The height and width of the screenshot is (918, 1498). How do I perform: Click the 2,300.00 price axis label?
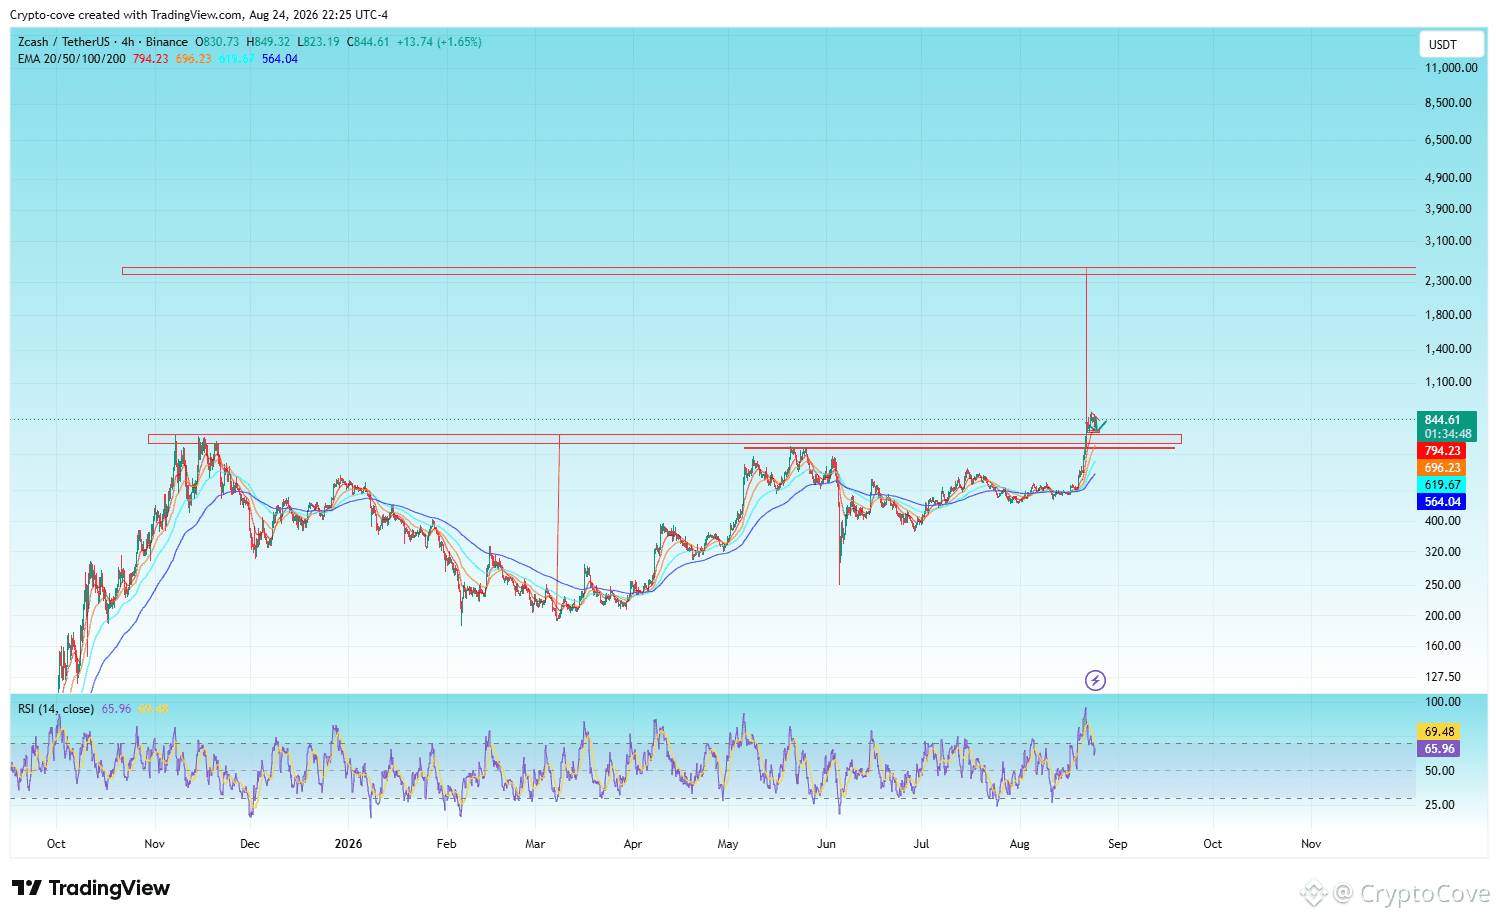(1448, 281)
